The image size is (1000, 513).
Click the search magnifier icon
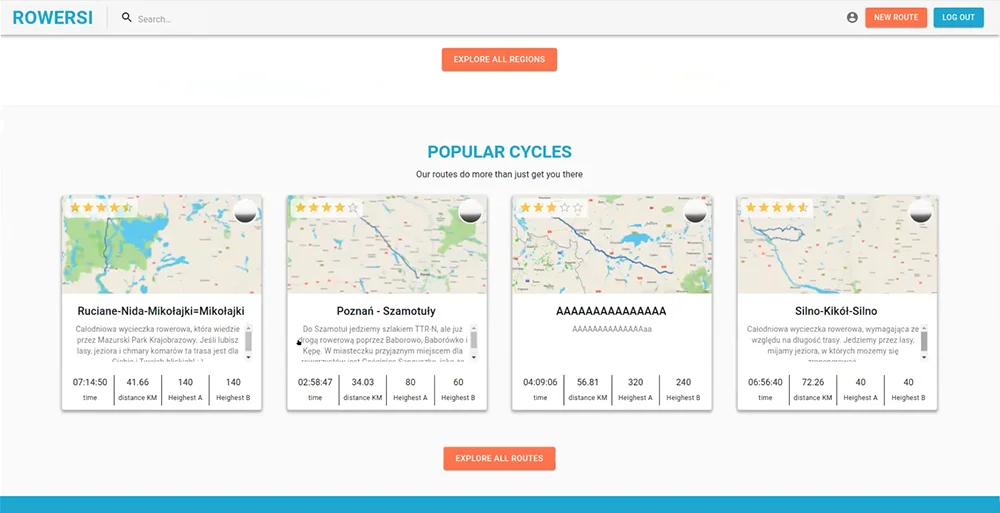(x=127, y=18)
